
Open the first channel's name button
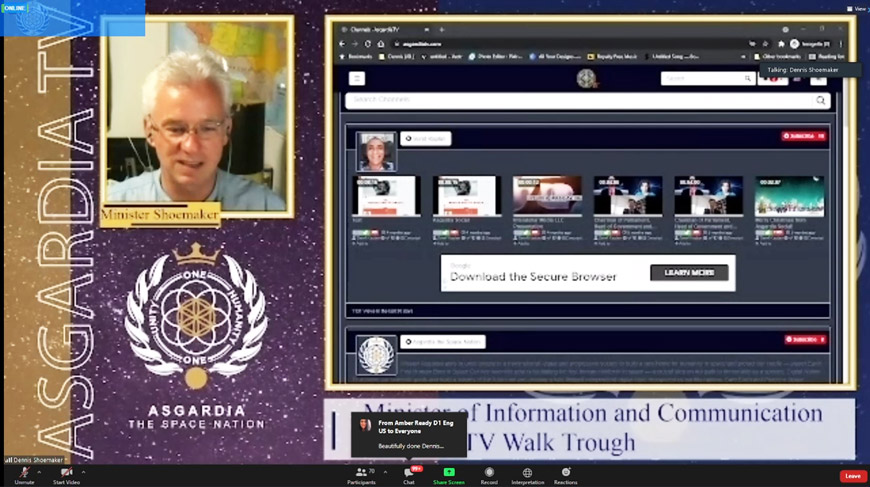(426, 139)
